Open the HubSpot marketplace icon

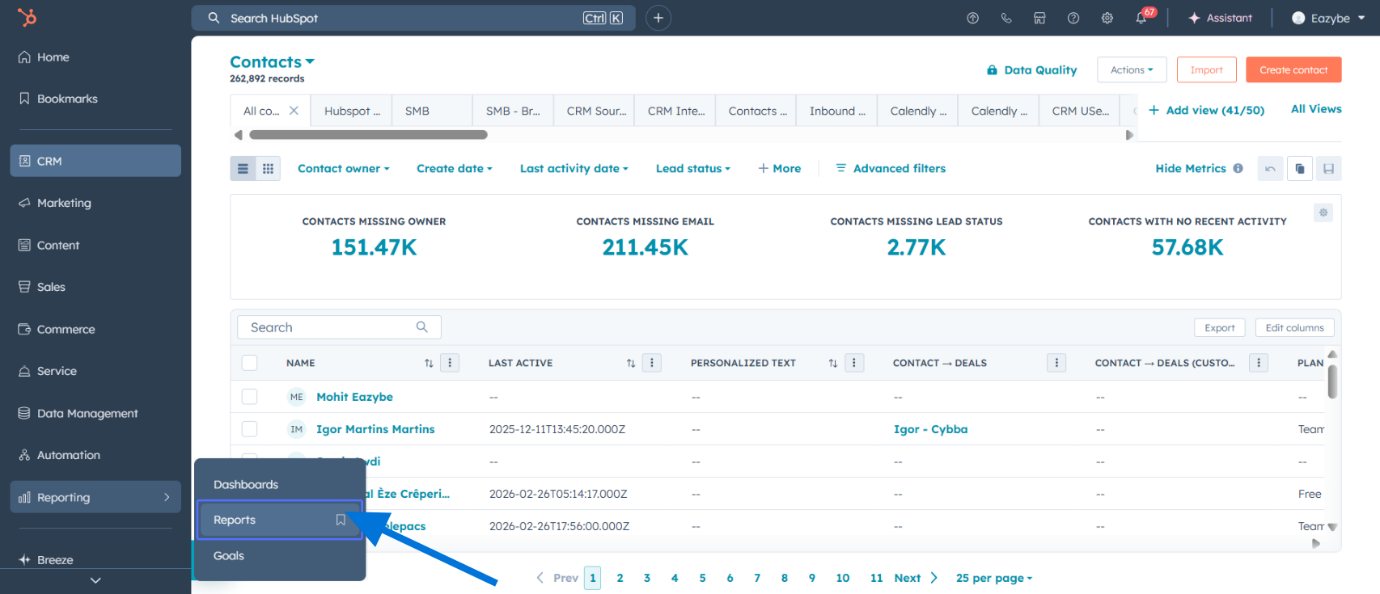(x=1039, y=17)
